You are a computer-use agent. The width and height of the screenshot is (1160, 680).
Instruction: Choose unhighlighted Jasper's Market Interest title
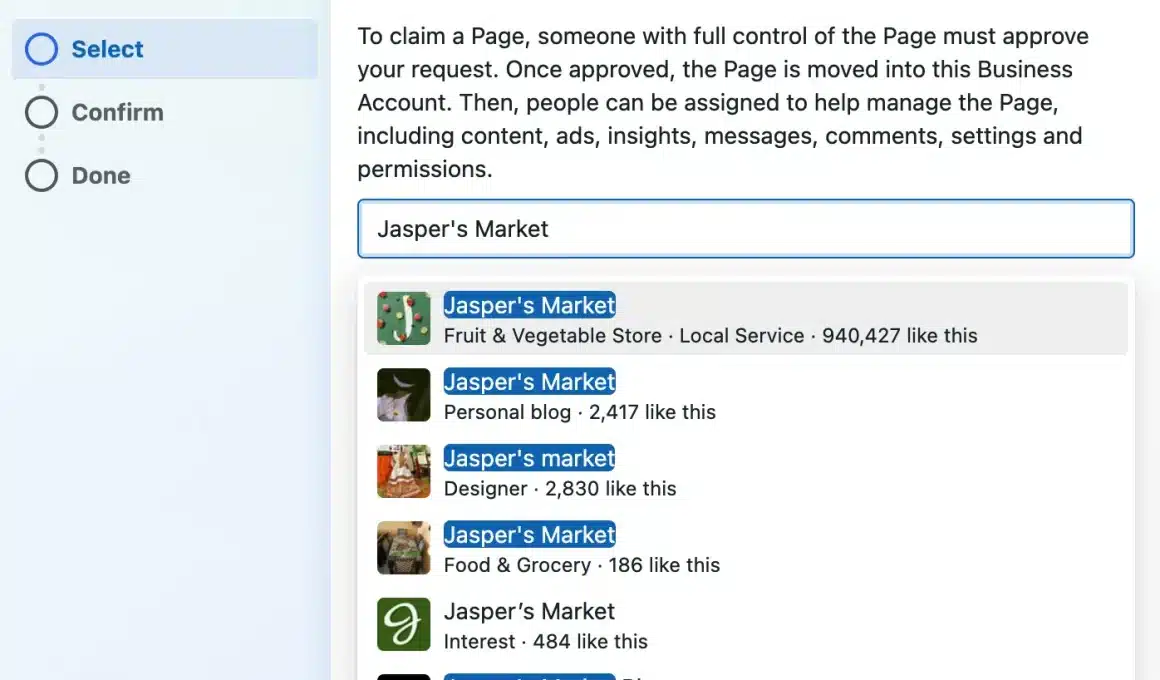tap(529, 611)
